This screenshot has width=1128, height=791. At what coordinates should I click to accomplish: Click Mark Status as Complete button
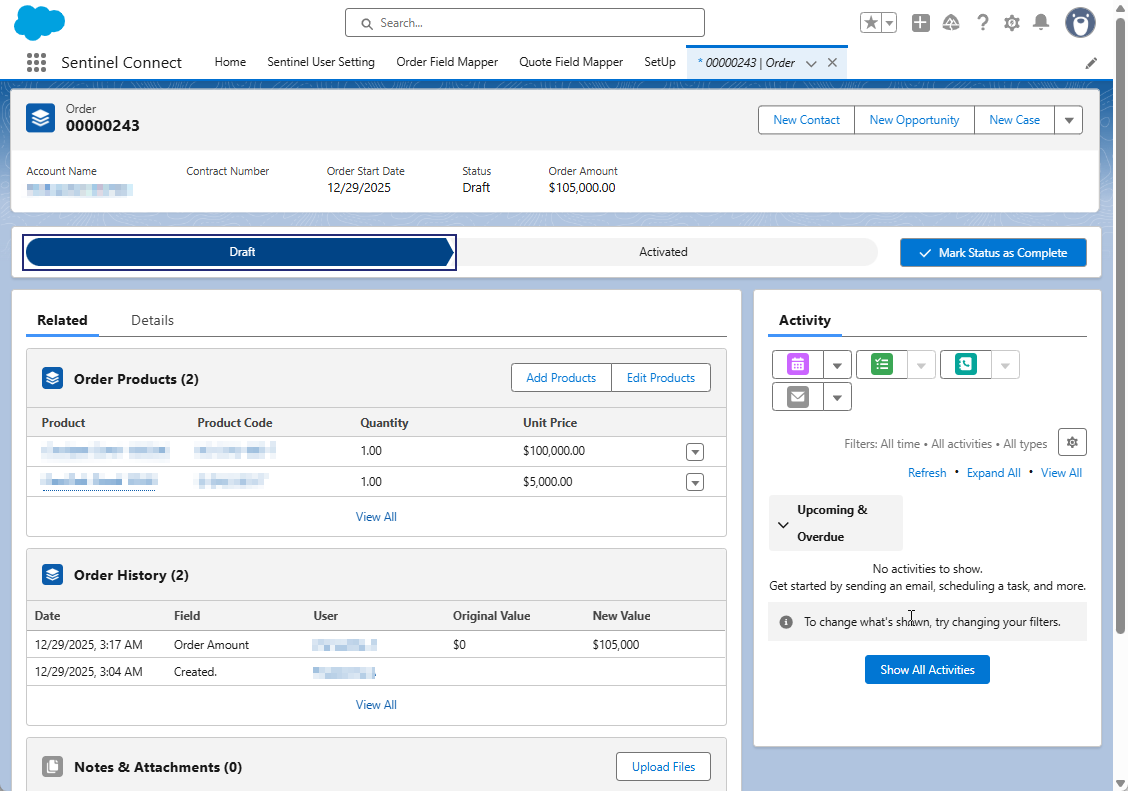(x=993, y=253)
